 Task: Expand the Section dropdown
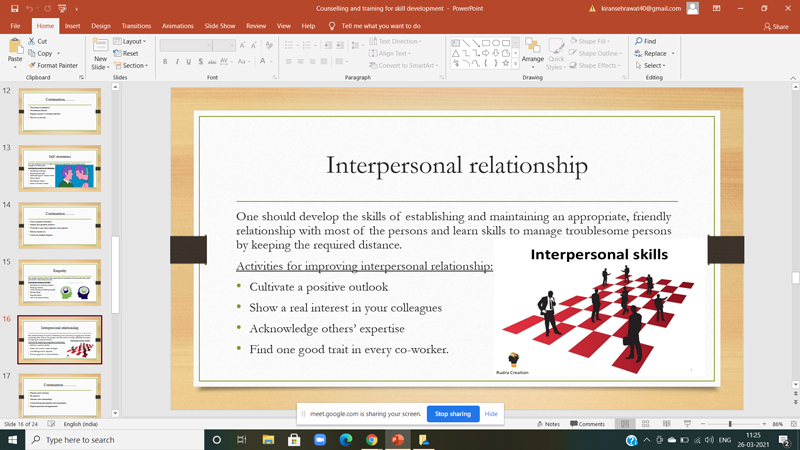pyautogui.click(x=133, y=65)
